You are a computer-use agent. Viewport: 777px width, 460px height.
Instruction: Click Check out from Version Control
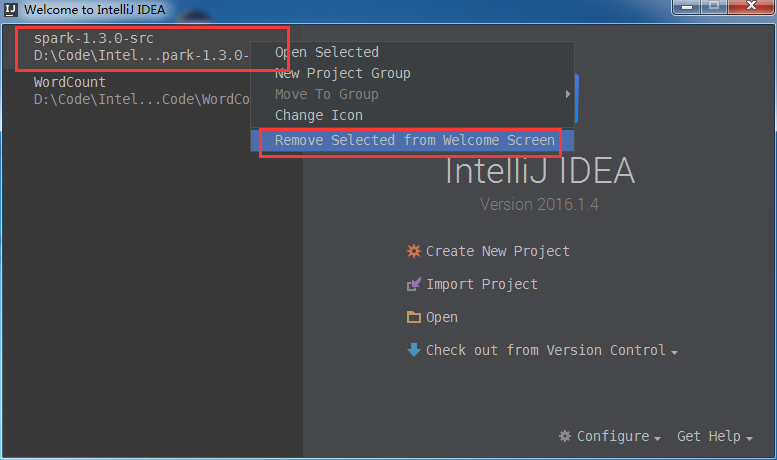click(x=546, y=350)
